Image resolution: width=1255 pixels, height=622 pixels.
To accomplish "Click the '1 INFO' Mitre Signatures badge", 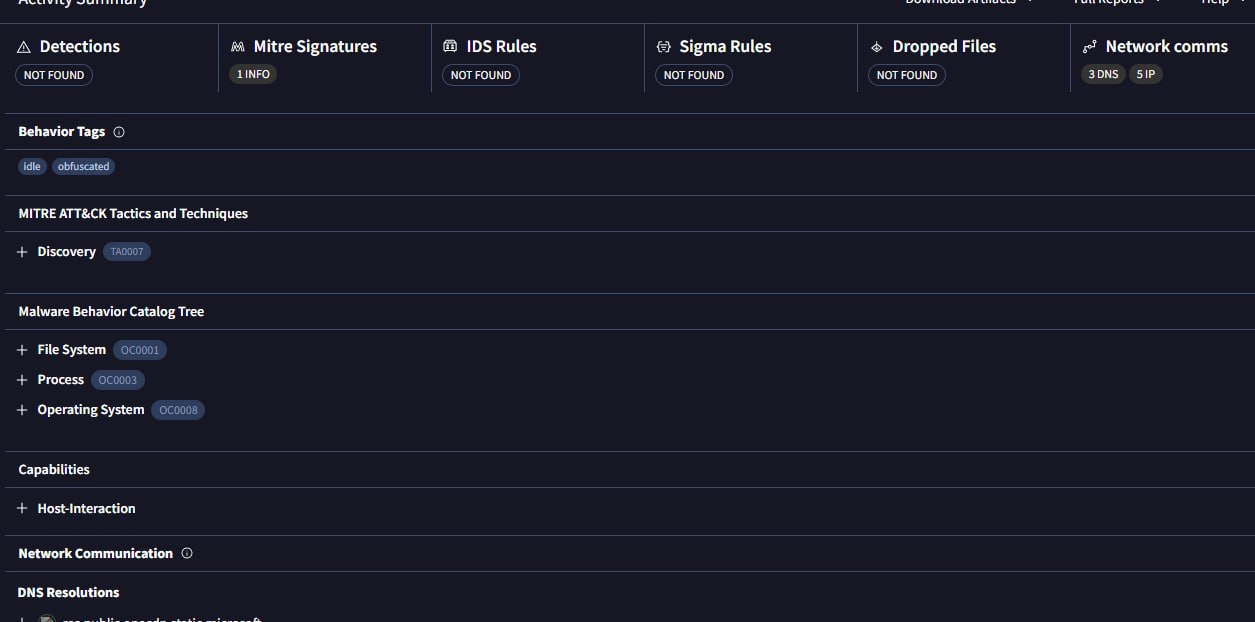I will [x=253, y=75].
